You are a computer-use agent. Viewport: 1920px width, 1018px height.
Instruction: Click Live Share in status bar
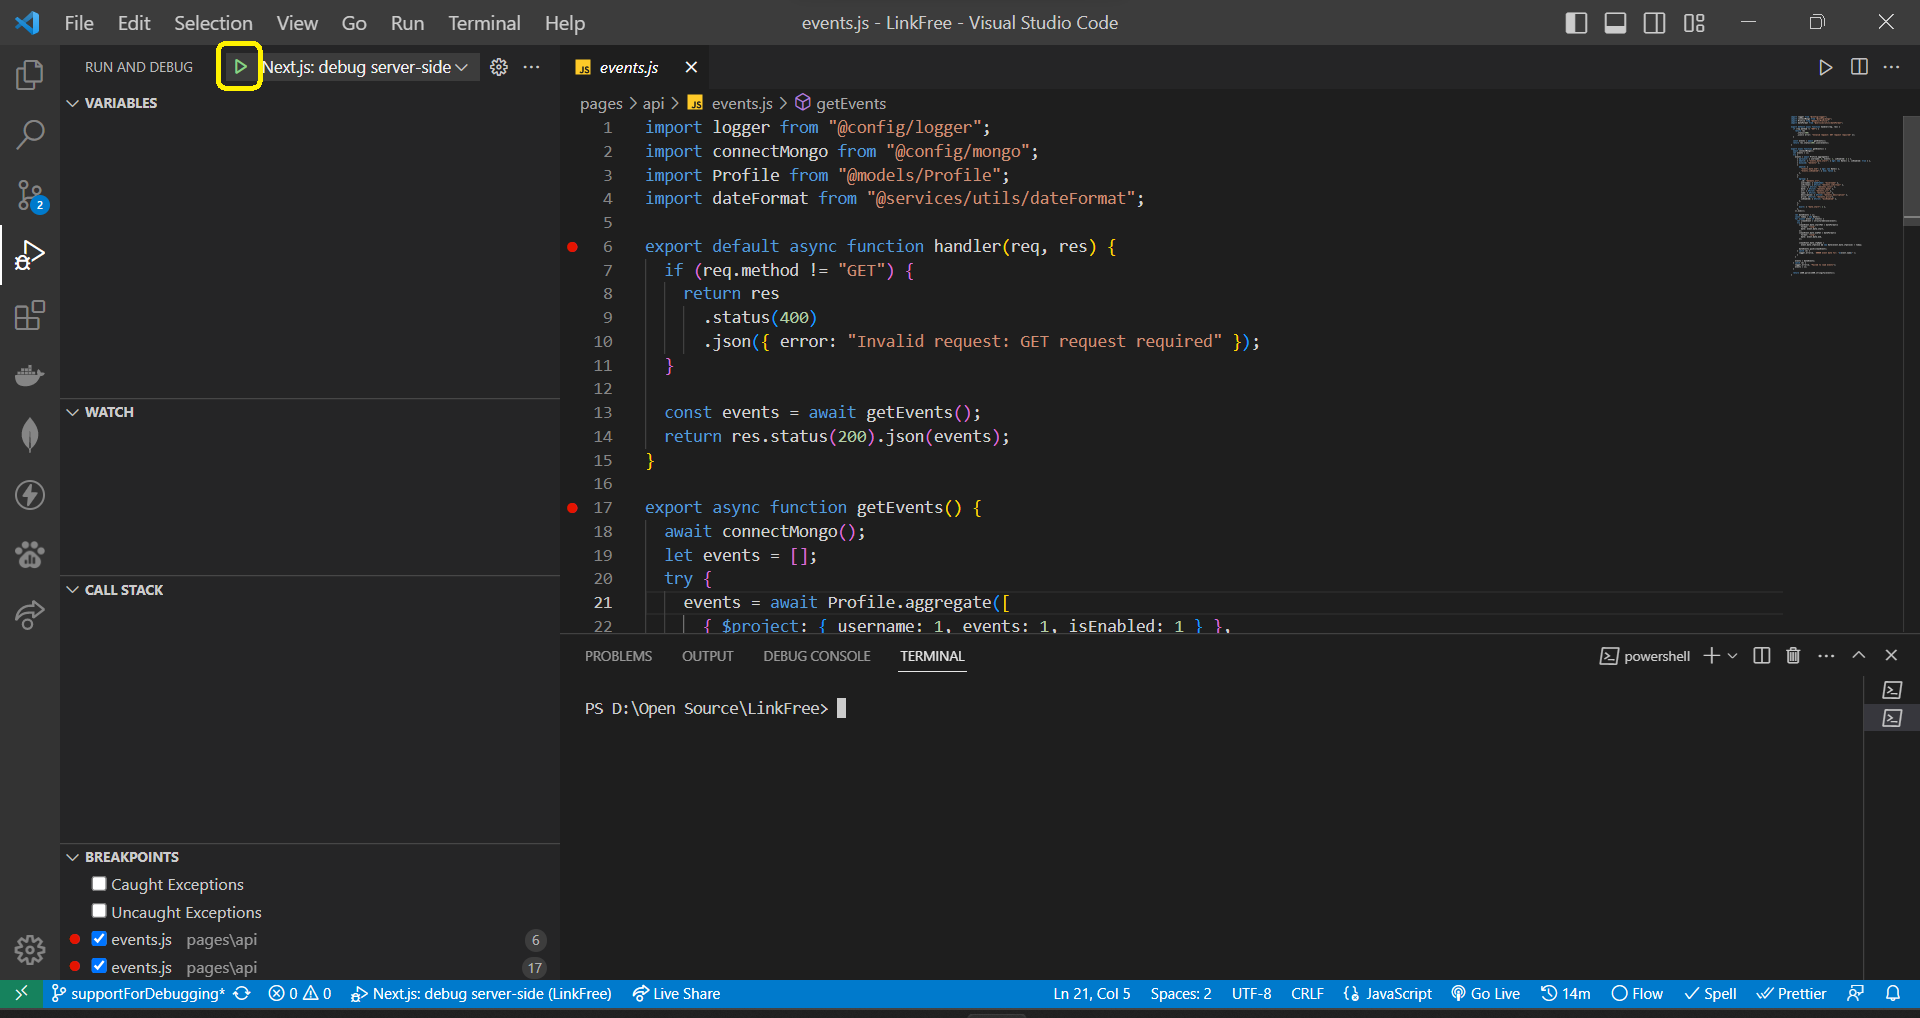tap(676, 993)
